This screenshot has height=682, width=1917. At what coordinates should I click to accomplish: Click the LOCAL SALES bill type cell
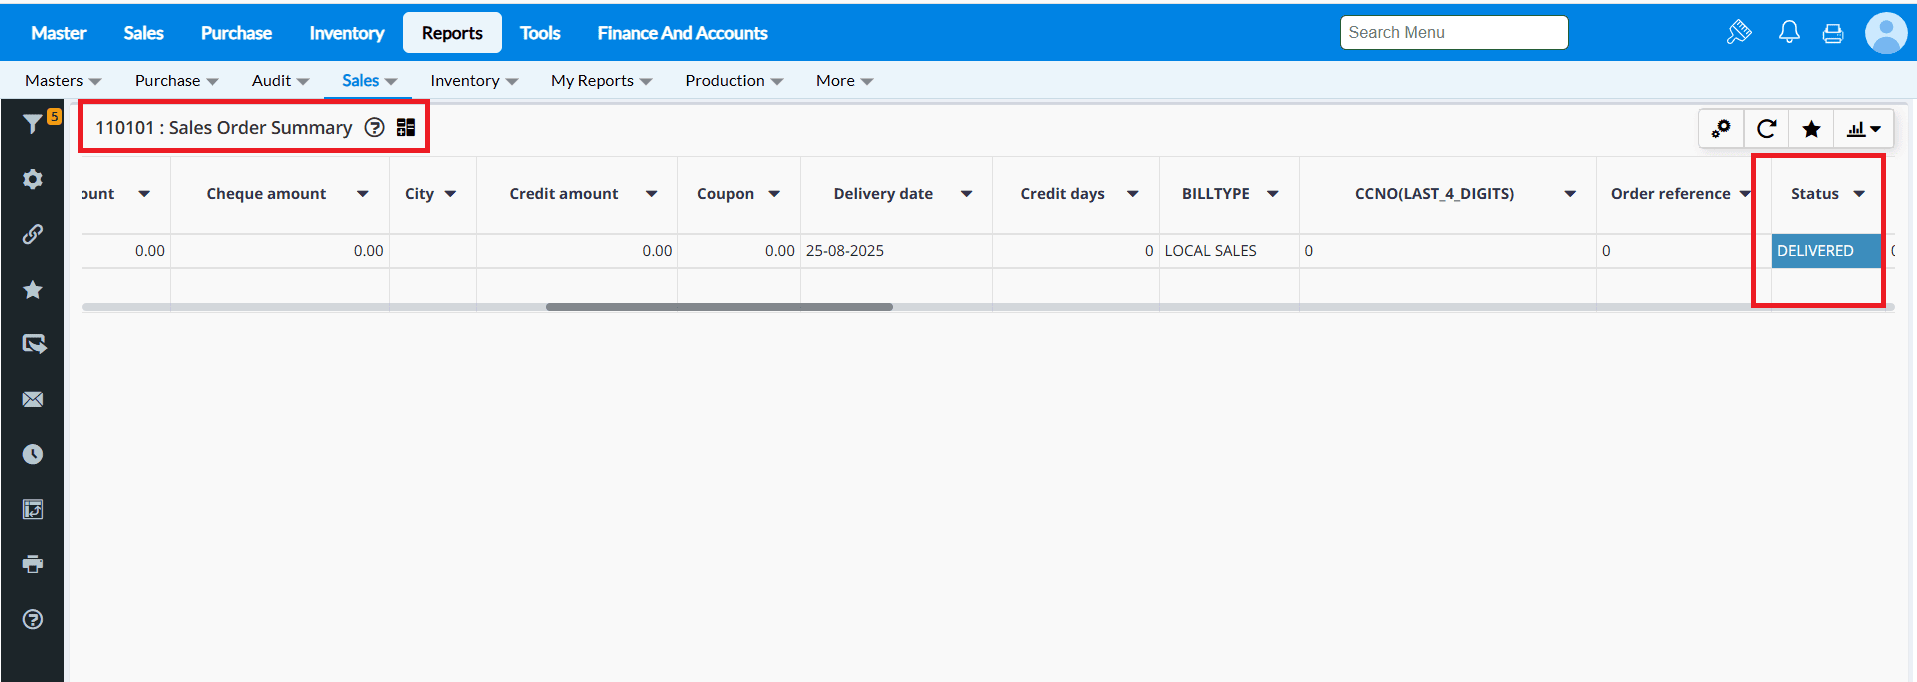pyautogui.click(x=1229, y=251)
